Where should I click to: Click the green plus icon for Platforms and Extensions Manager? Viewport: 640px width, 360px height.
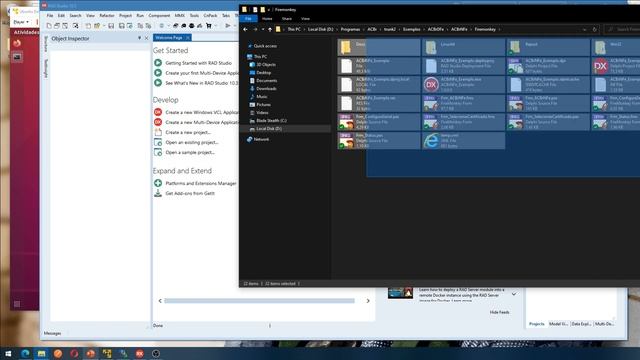click(158, 183)
